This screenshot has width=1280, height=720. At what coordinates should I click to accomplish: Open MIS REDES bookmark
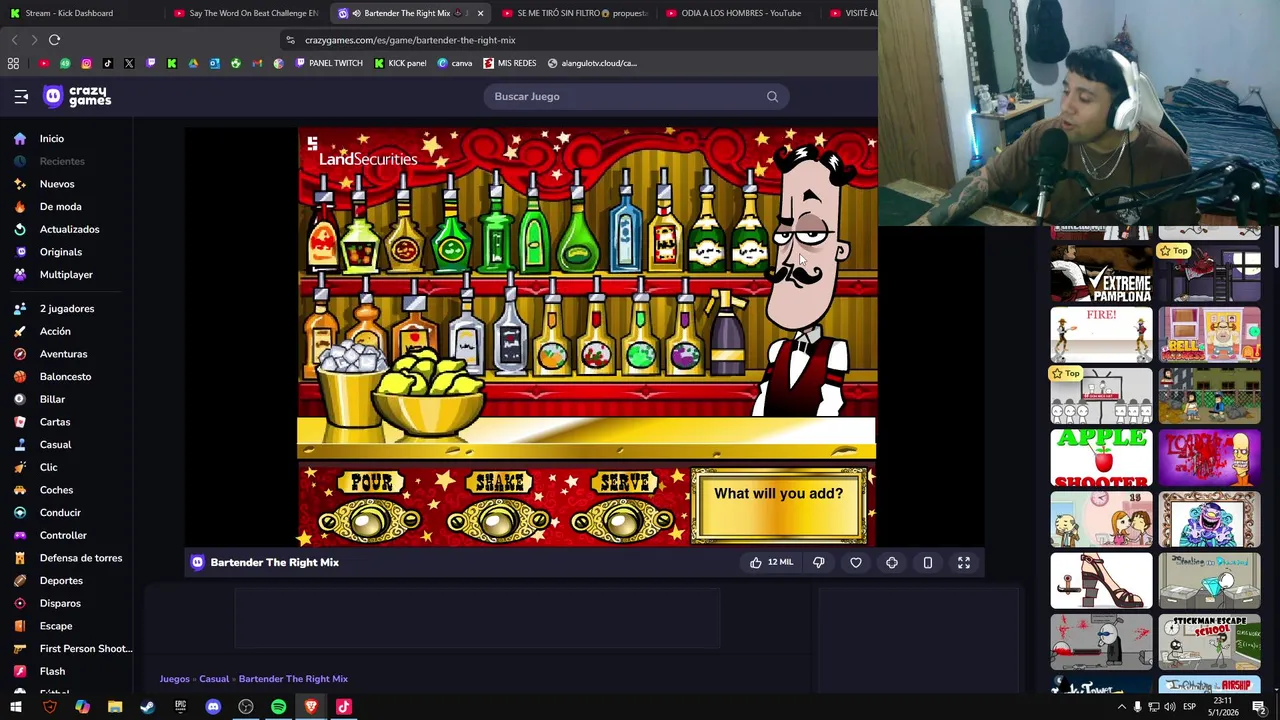click(510, 63)
